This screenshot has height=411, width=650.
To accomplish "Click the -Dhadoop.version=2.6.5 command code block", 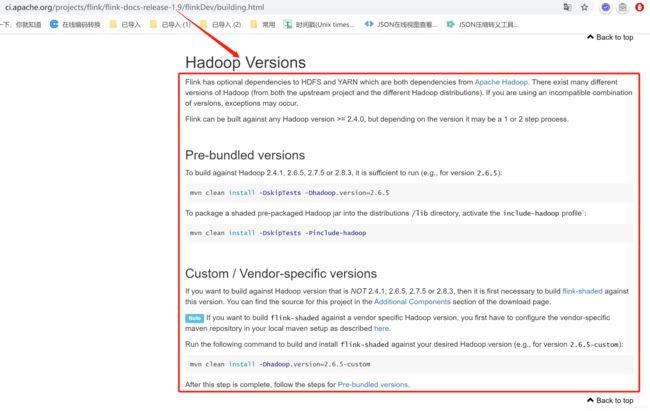I will tap(409, 193).
